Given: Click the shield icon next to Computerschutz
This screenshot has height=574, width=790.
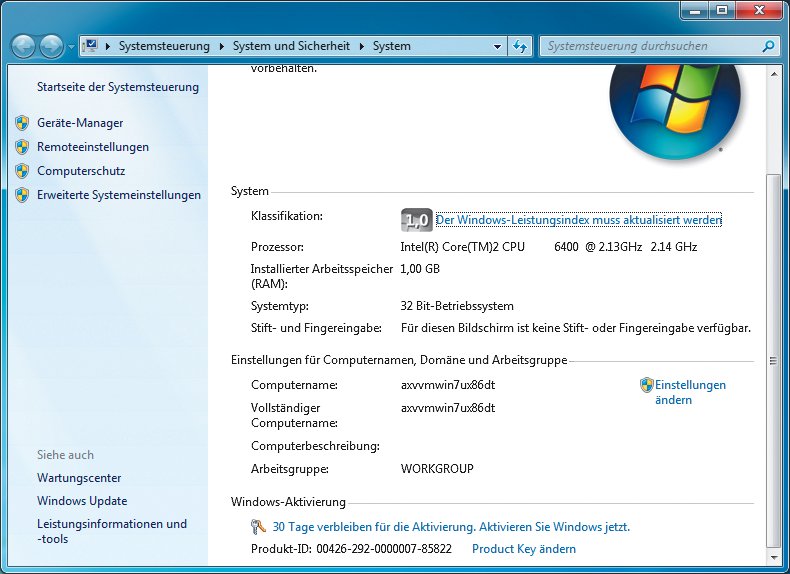Looking at the screenshot, I should [x=22, y=171].
